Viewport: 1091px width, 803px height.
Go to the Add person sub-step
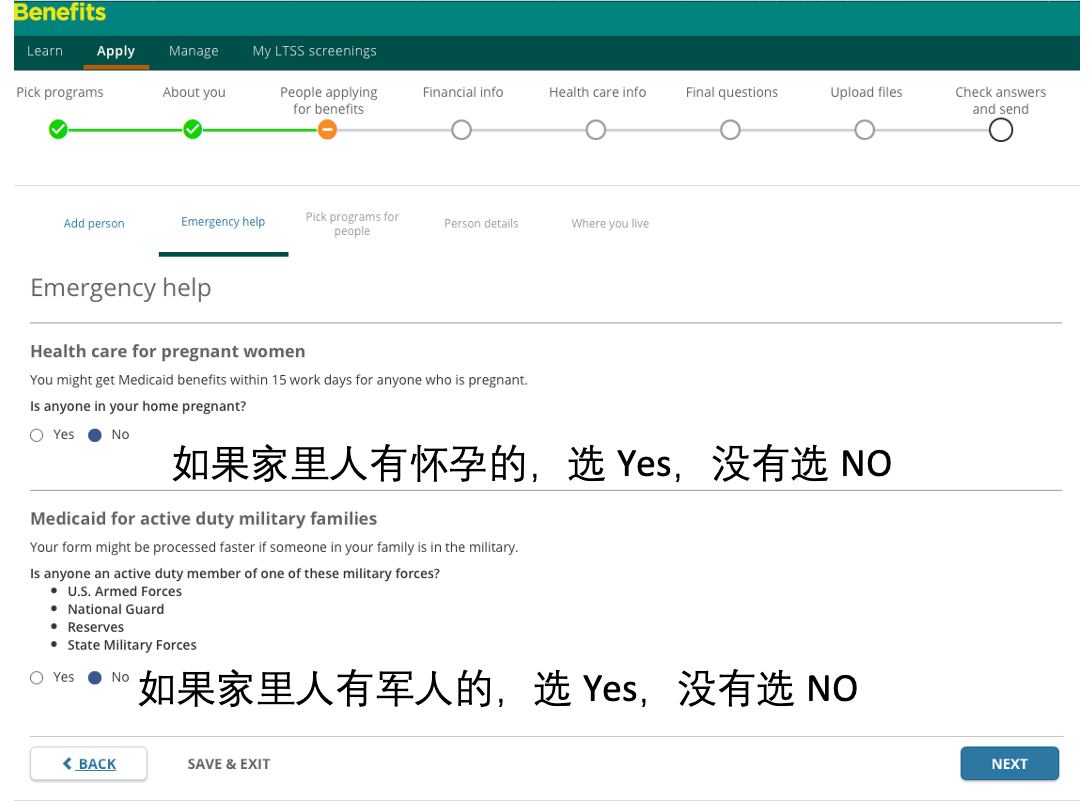pos(94,223)
